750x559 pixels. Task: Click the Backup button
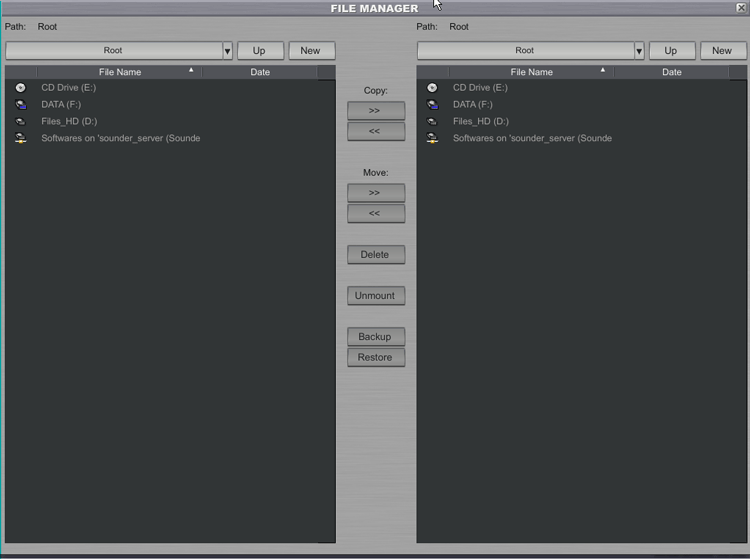[x=376, y=337]
